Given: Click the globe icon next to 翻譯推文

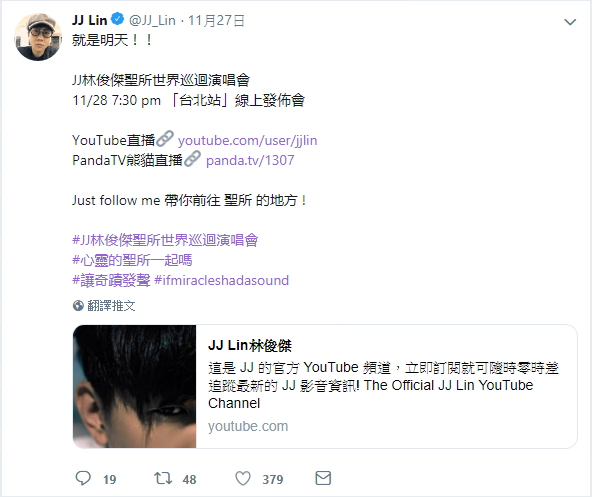Looking at the screenshot, I should pos(78,306).
